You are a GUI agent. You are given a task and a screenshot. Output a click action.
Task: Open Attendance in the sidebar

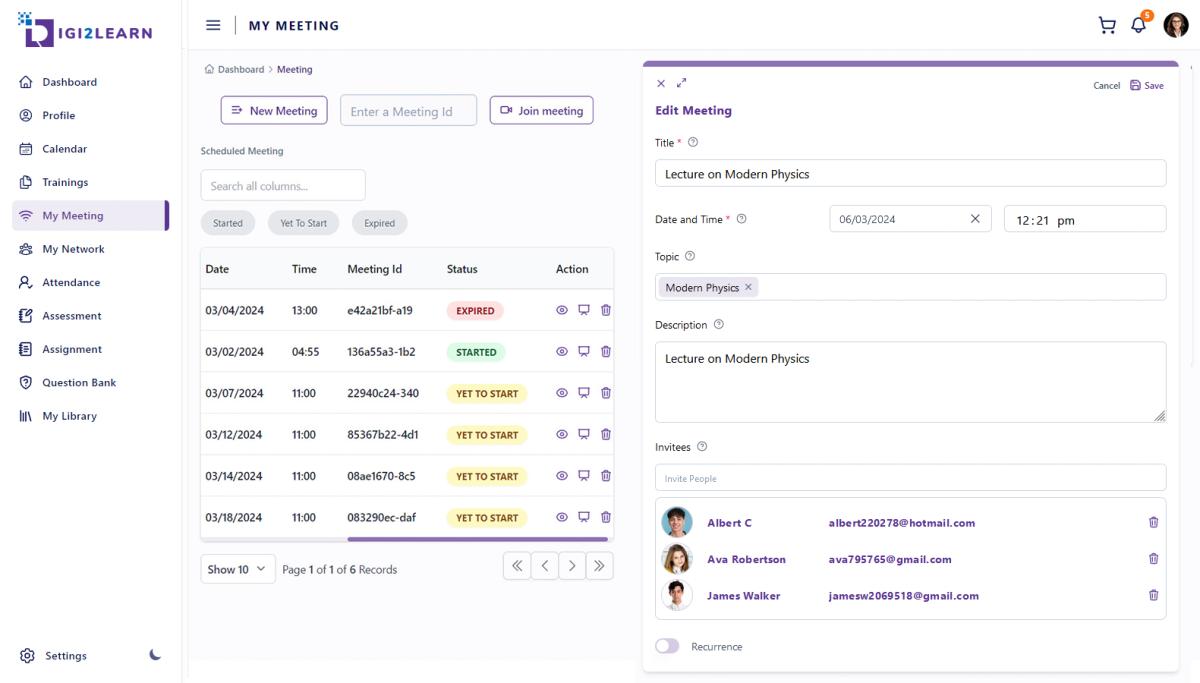(x=71, y=282)
